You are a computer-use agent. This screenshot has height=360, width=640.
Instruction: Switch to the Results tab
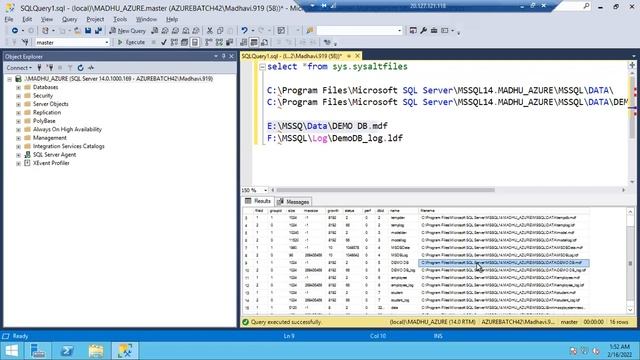click(258, 201)
